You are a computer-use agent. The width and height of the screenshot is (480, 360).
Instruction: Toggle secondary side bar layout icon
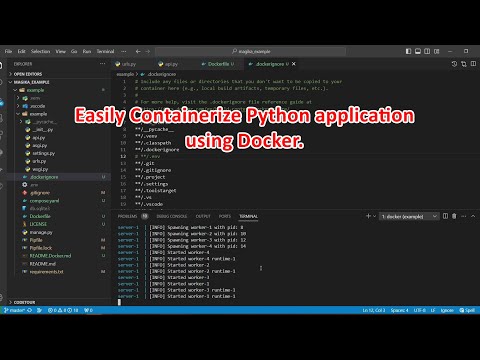pyautogui.click(x=427, y=51)
